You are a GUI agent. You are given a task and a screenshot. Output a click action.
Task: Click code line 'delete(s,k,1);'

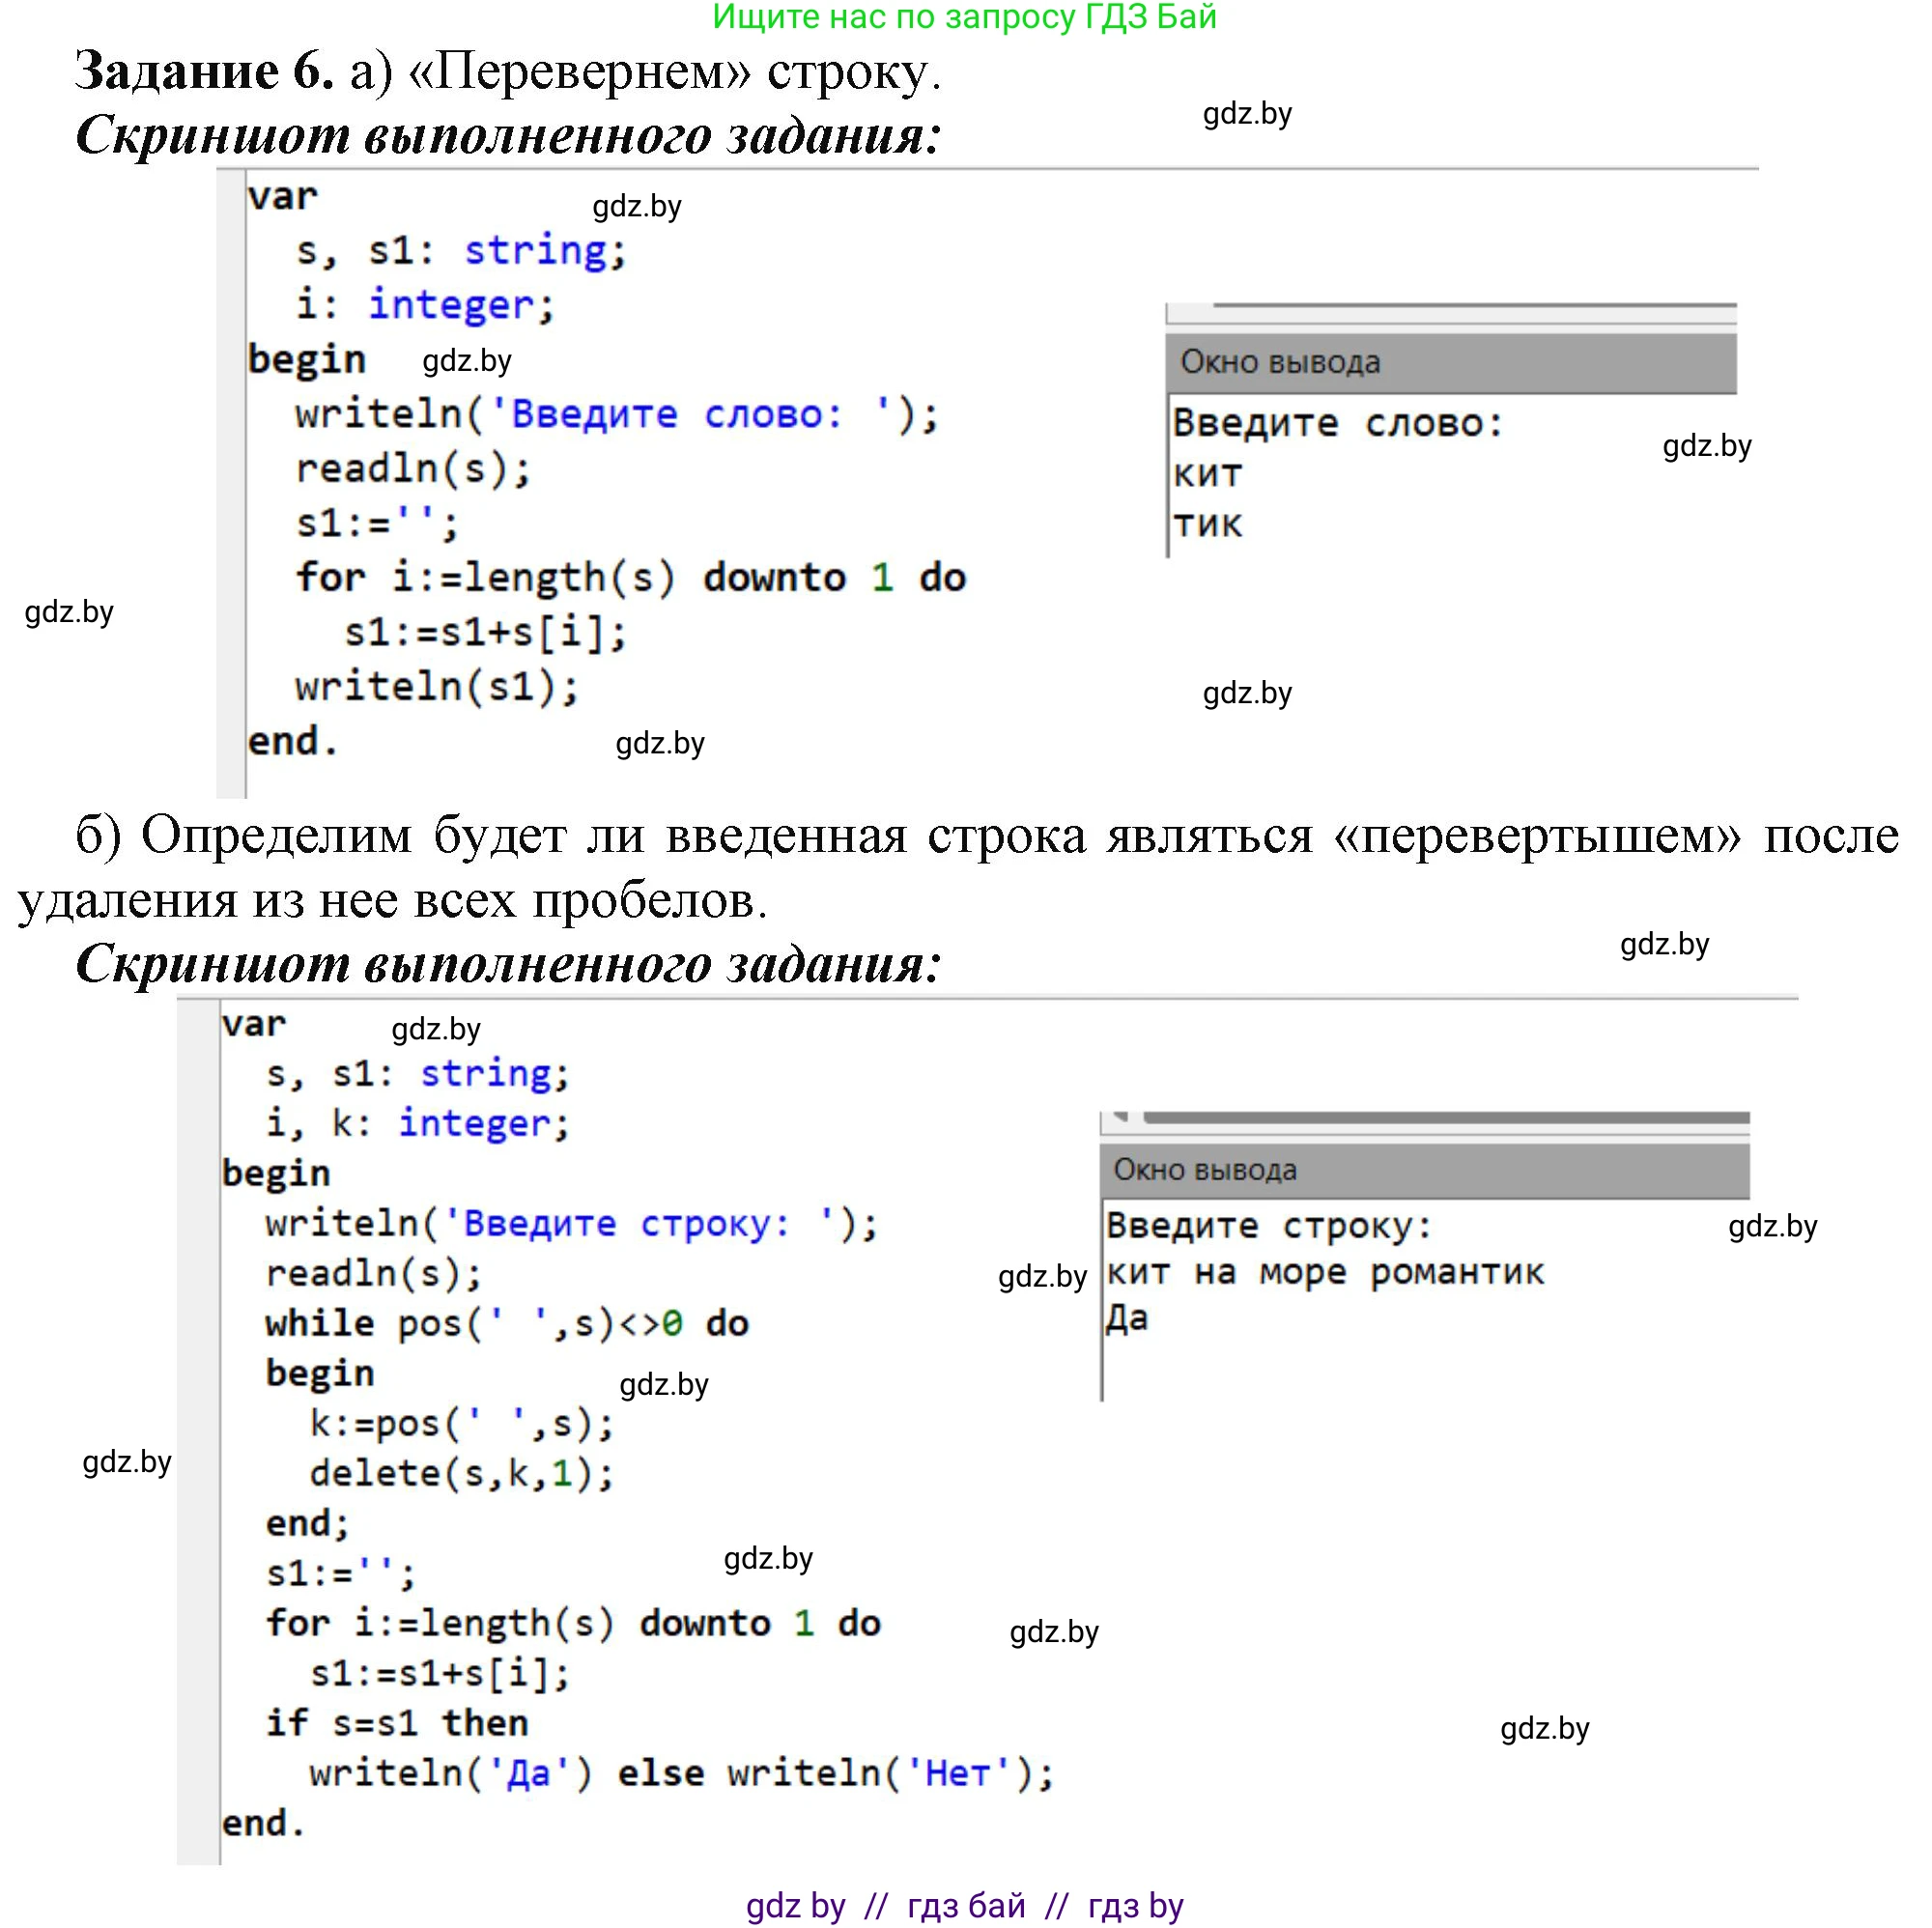[x=462, y=1473]
